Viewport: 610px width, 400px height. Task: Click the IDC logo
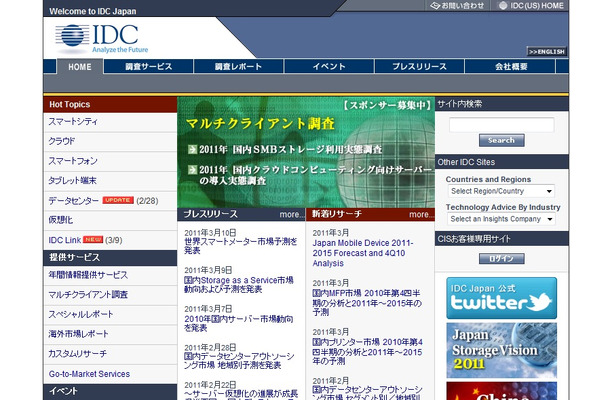coord(102,39)
